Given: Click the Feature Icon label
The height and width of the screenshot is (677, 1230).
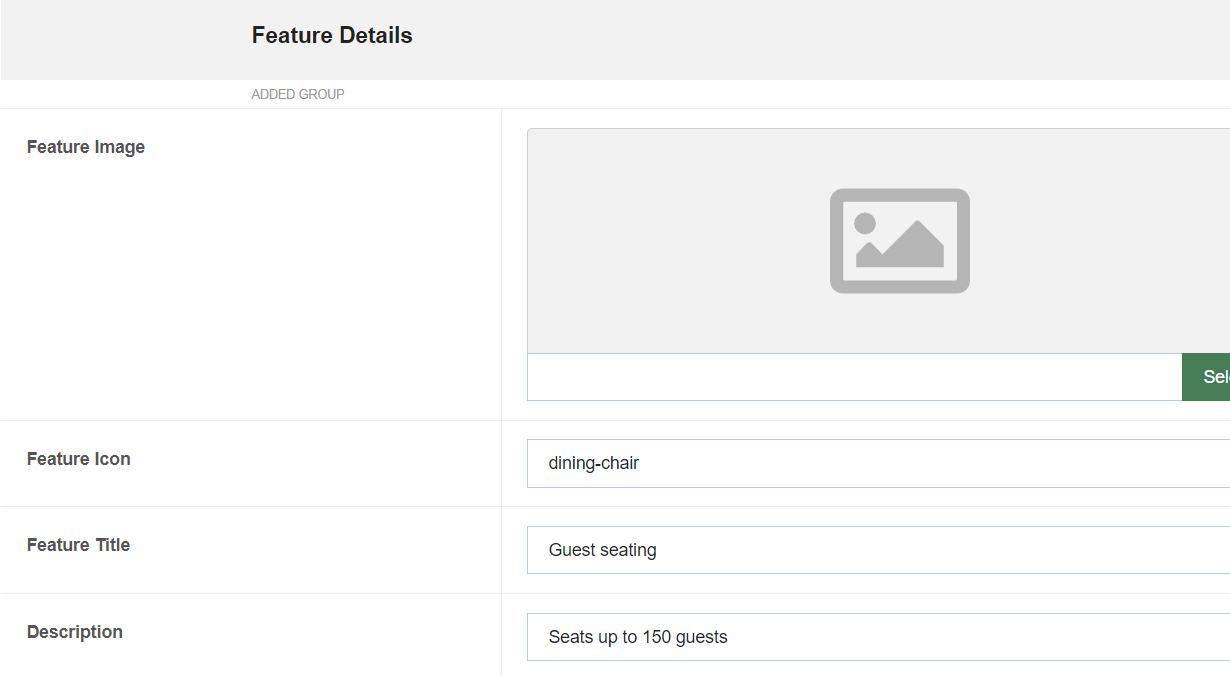Looking at the screenshot, I should tap(79, 459).
